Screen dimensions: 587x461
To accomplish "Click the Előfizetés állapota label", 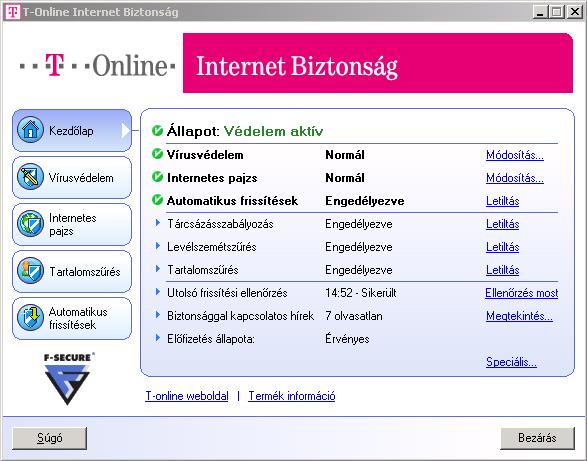I will point(211,339).
